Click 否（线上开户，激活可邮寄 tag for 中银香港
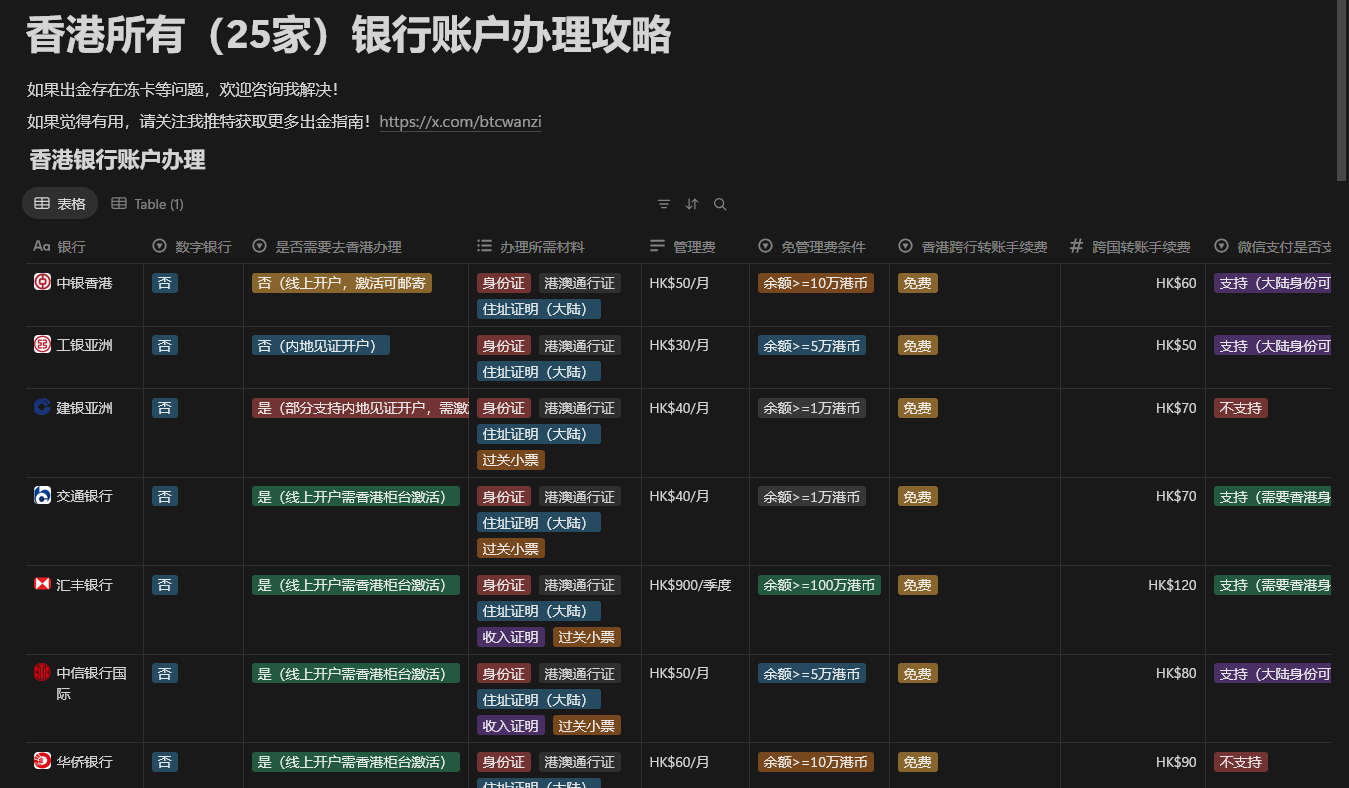 [342, 283]
